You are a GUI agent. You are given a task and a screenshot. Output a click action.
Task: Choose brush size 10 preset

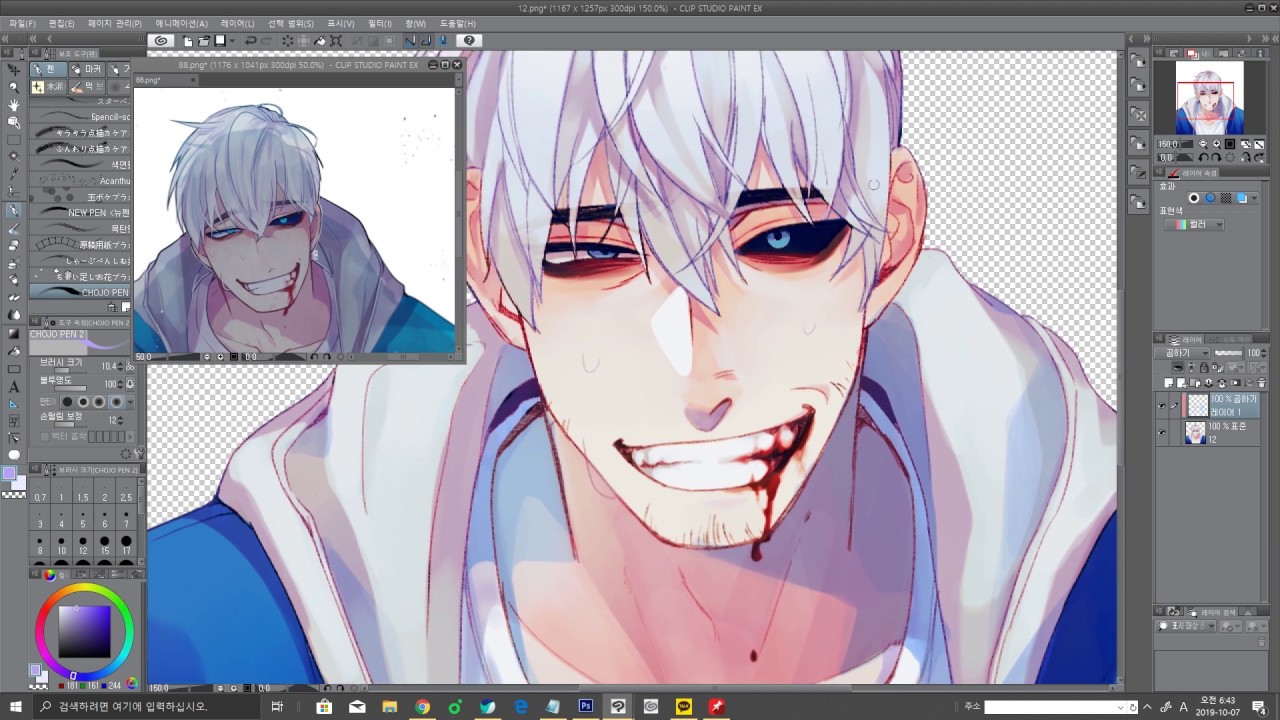(x=61, y=545)
